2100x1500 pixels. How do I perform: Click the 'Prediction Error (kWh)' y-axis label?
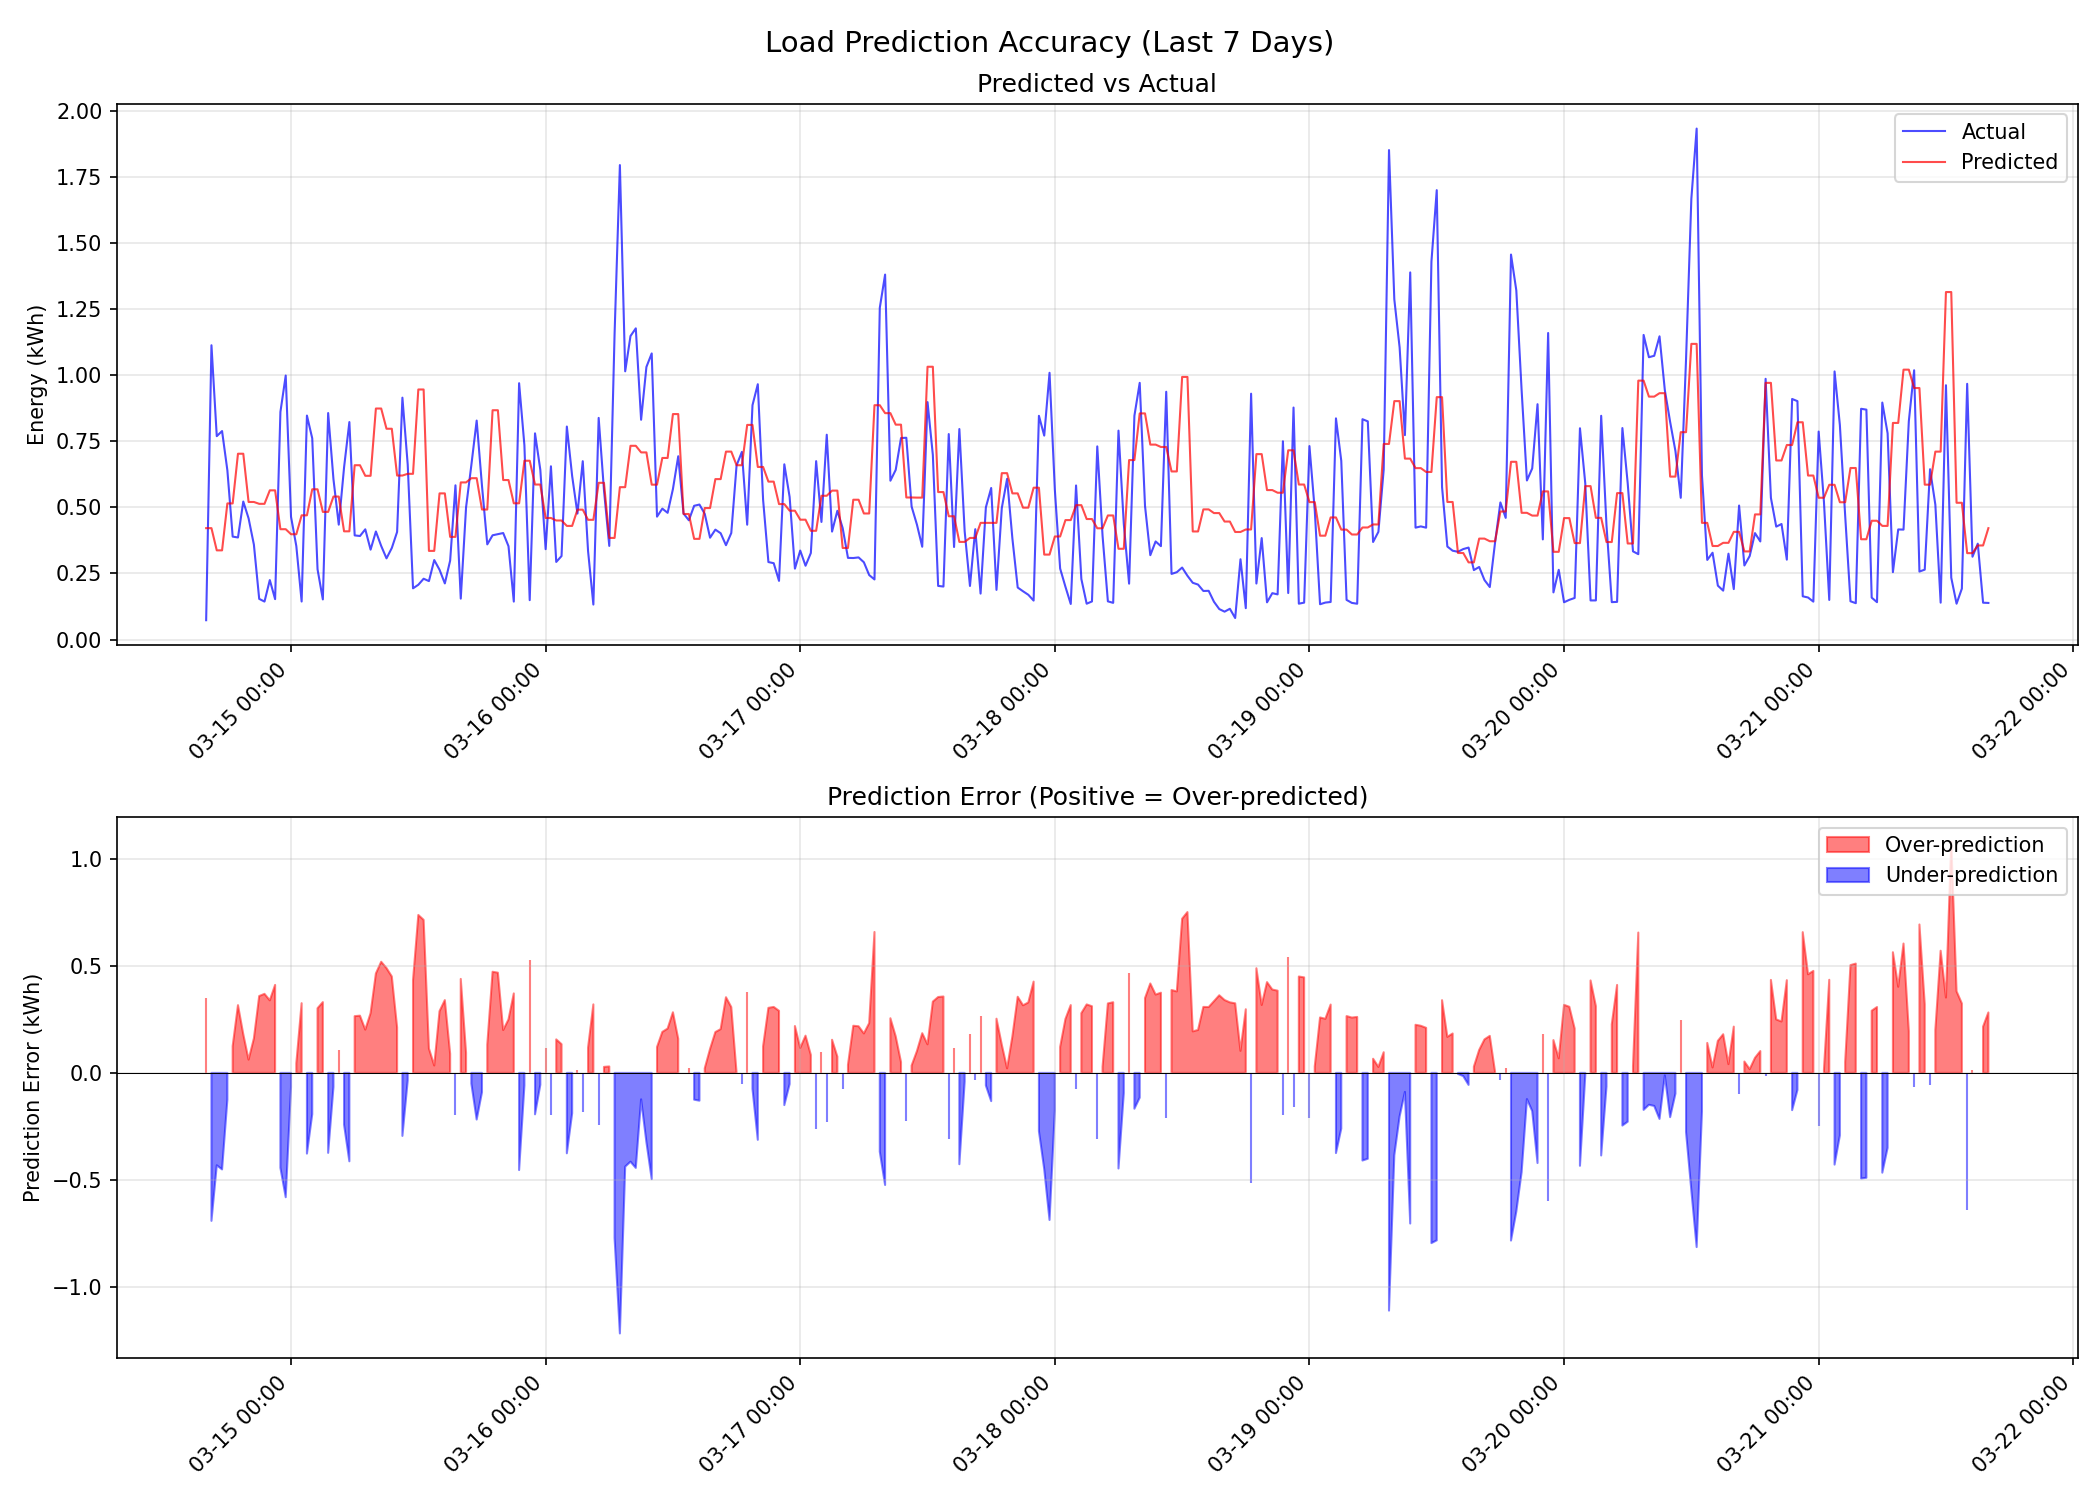click(32, 1088)
